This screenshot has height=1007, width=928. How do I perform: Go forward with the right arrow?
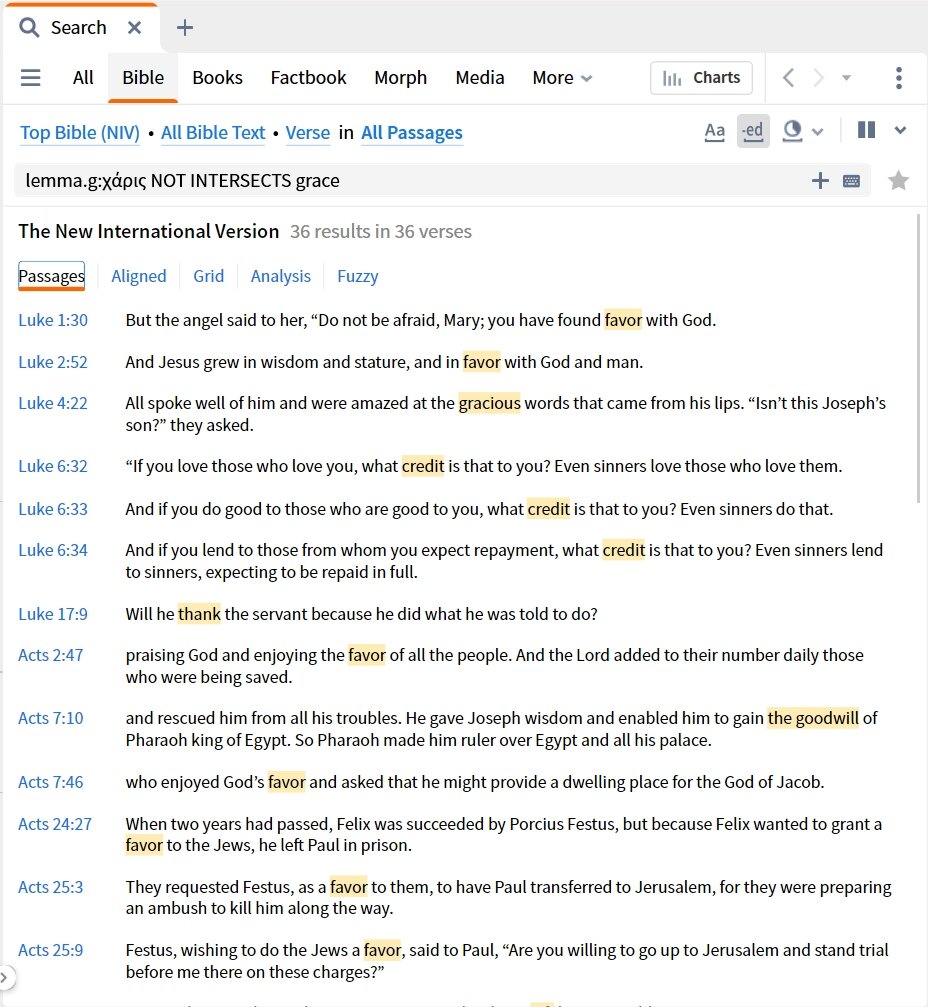818,78
